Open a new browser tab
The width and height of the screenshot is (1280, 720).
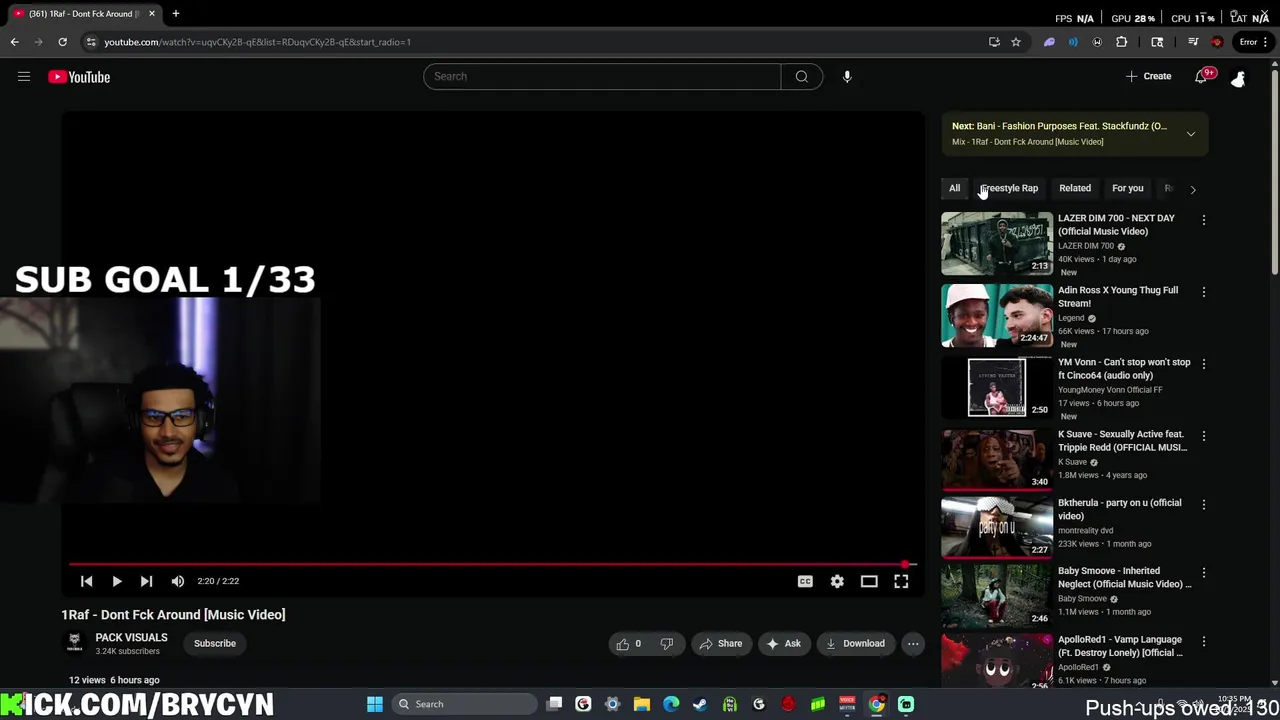[x=175, y=14]
